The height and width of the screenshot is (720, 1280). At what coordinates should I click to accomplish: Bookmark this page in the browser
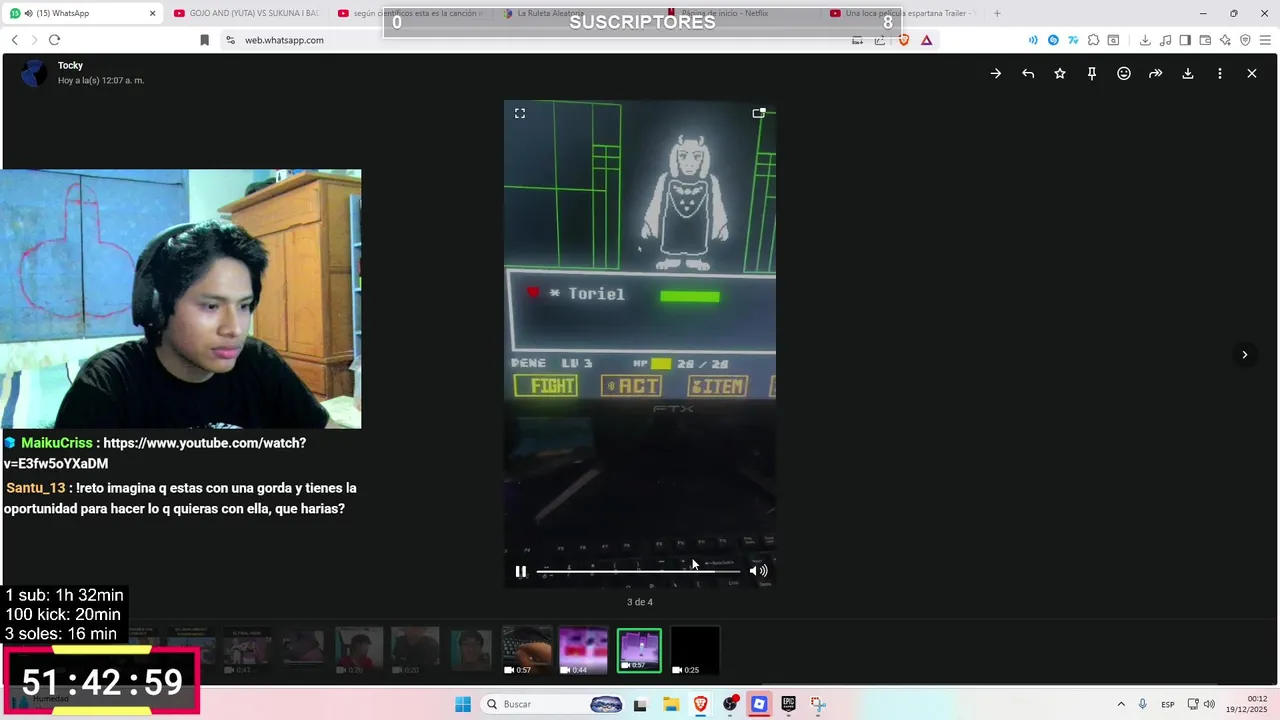point(204,40)
